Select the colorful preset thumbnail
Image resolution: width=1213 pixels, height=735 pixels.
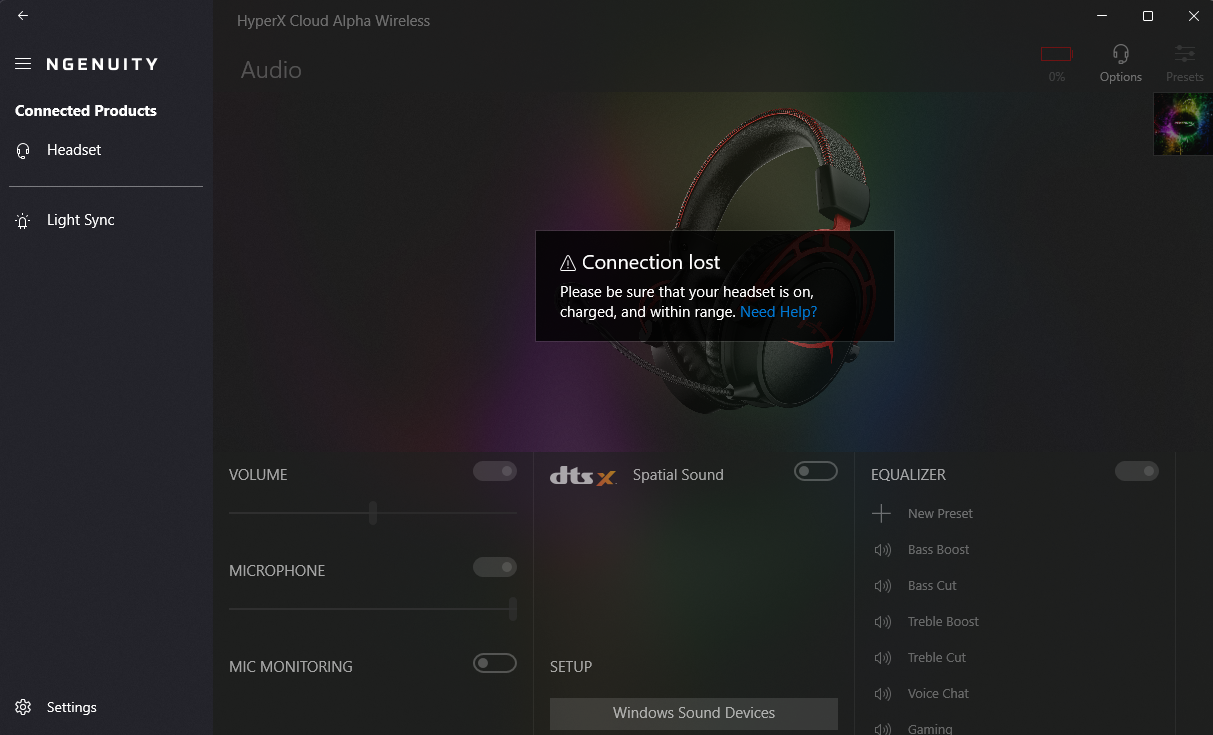pos(1183,124)
